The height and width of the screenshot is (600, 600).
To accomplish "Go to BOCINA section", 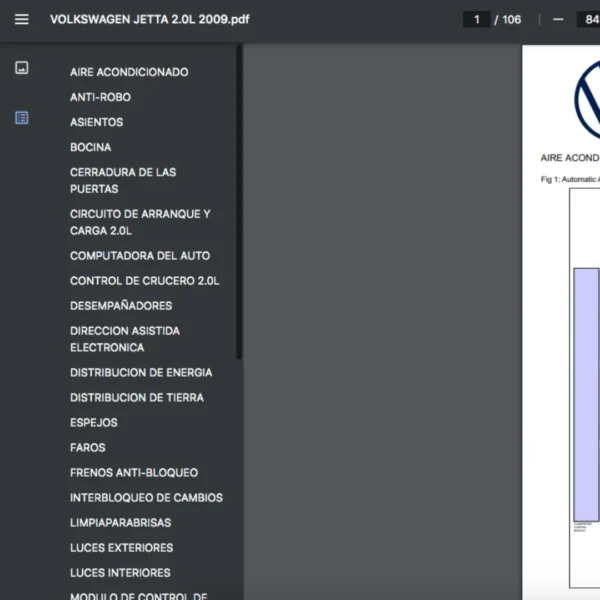I will point(91,147).
